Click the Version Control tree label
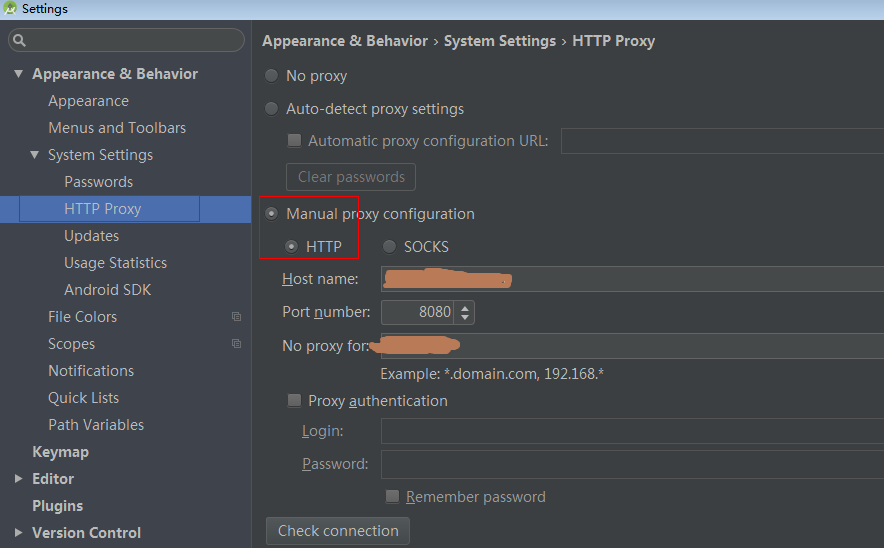 click(x=86, y=533)
